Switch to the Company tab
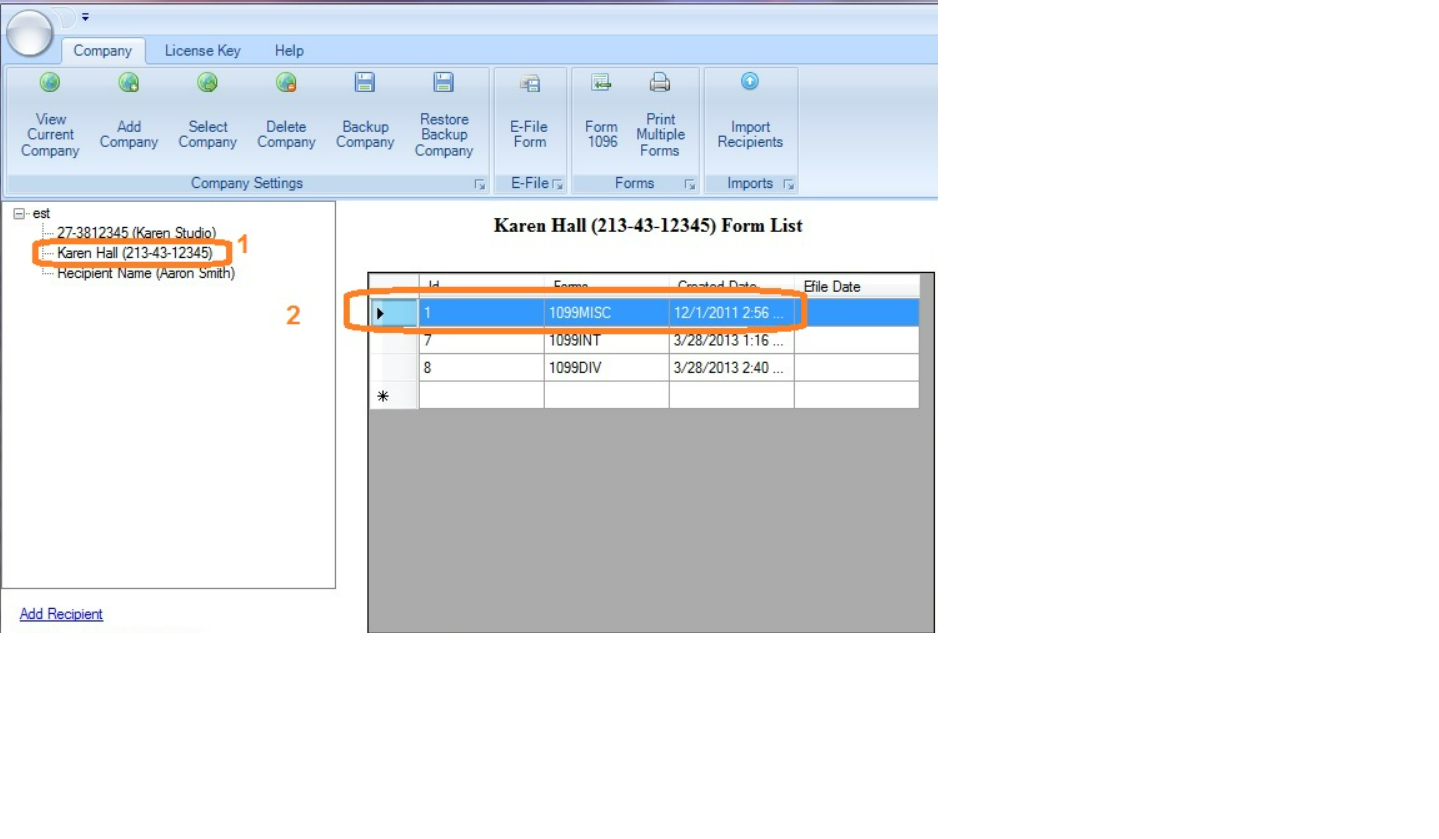 (x=103, y=51)
